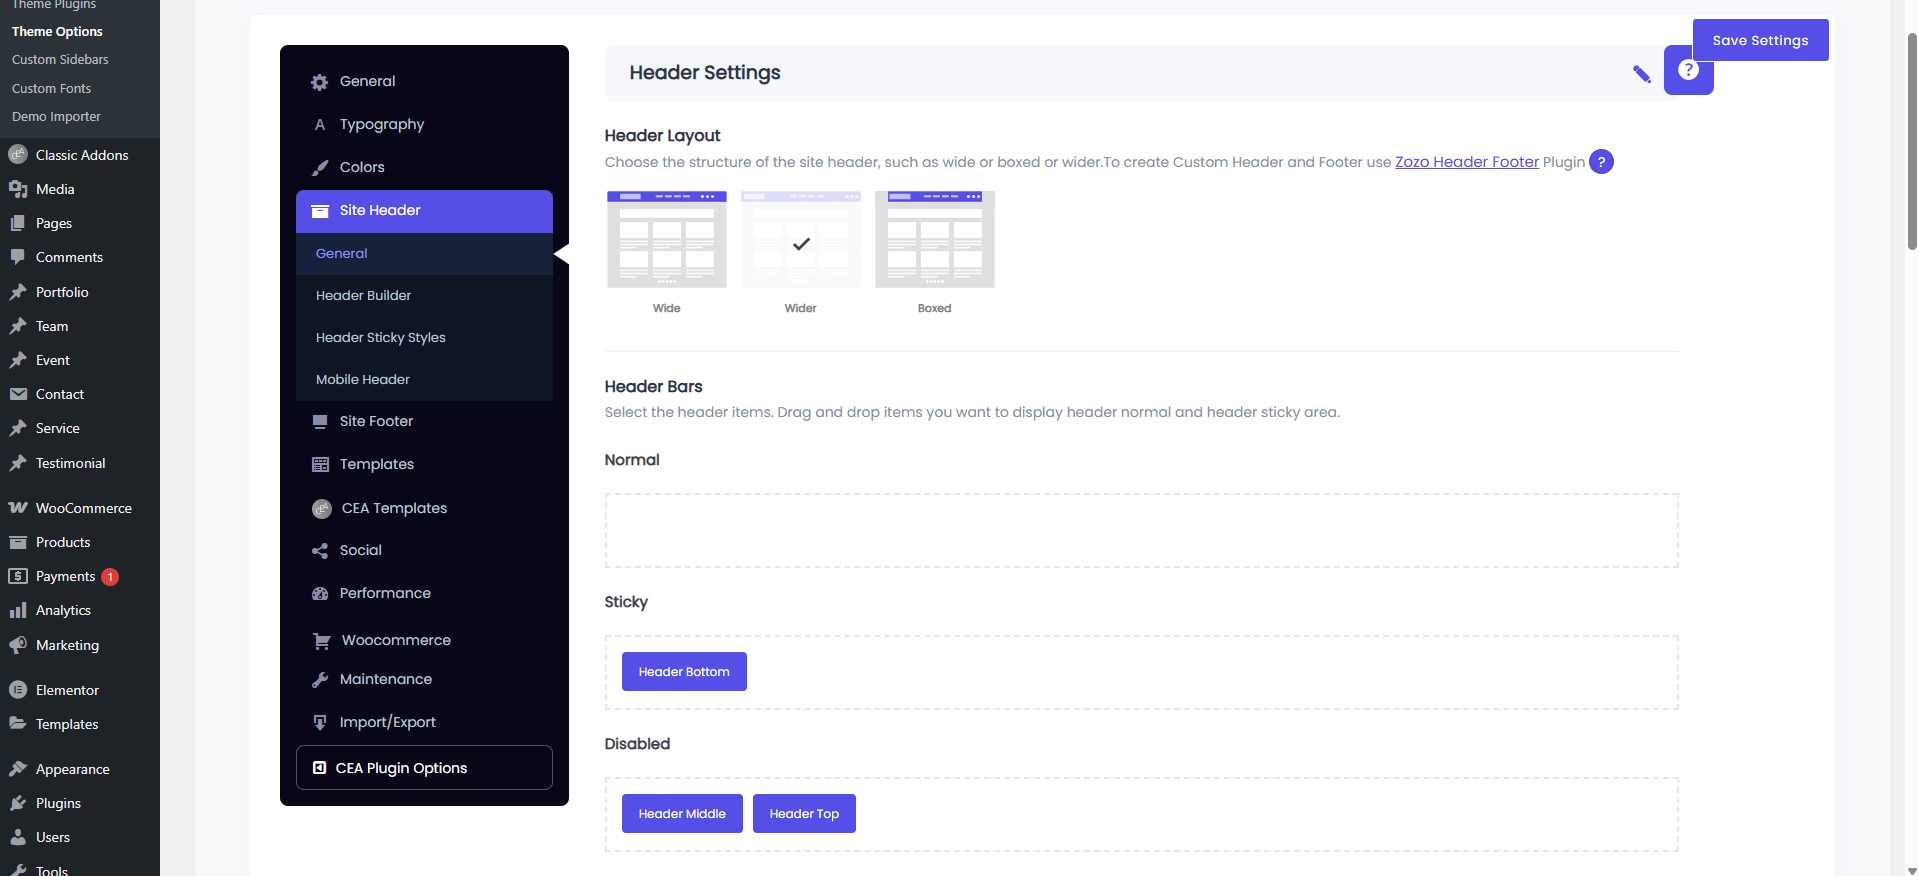Click the Header Bottom item in Sticky

(x=684, y=672)
